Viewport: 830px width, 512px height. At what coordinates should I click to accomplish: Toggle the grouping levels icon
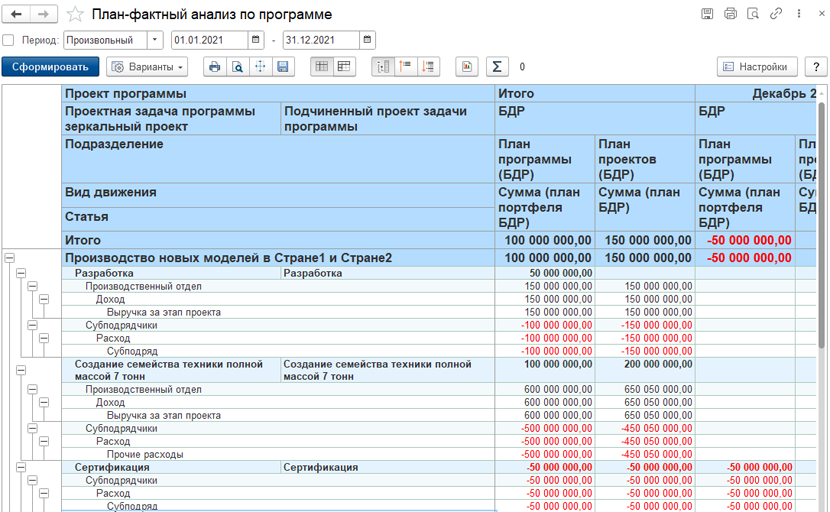383,67
